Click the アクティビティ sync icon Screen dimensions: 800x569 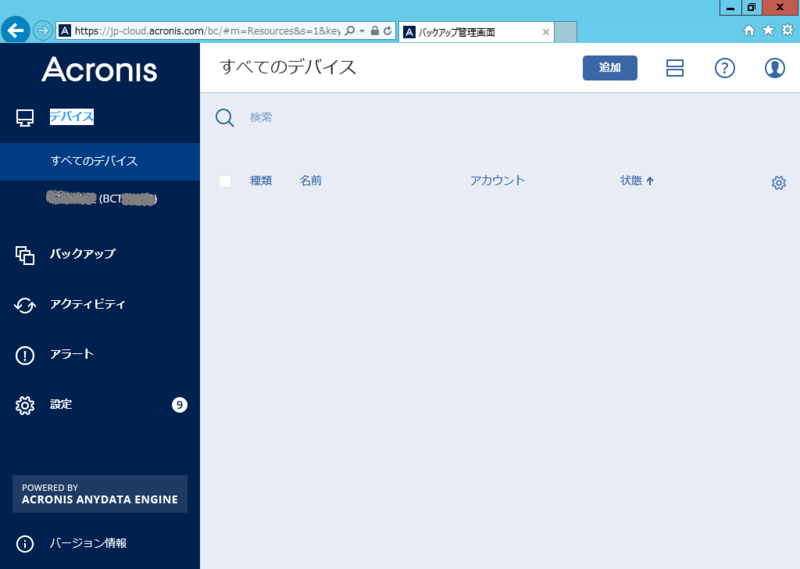(25, 305)
